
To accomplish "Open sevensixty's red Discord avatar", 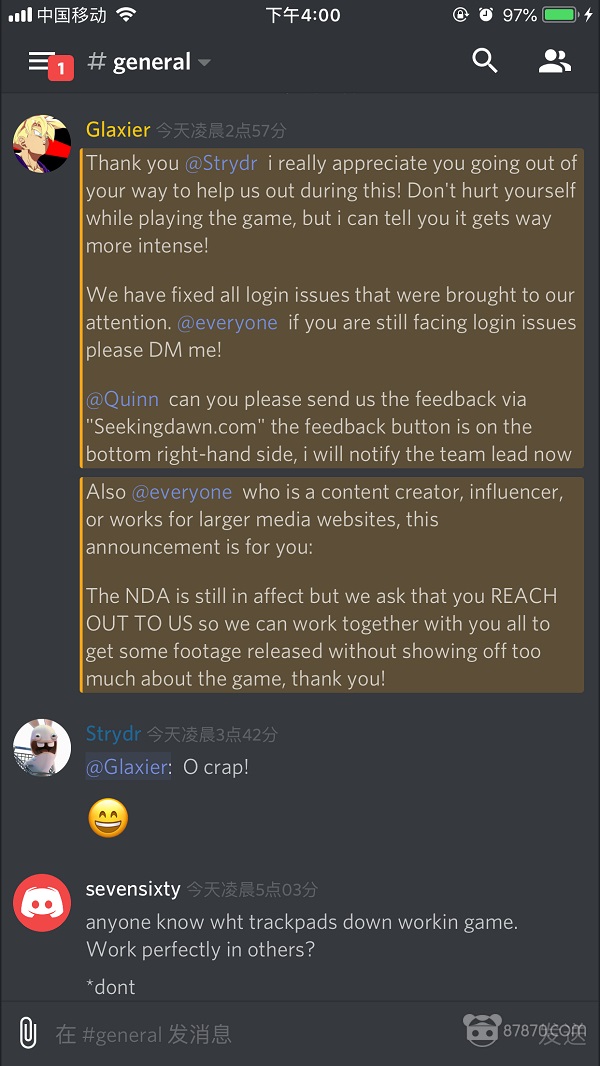I will click(42, 902).
